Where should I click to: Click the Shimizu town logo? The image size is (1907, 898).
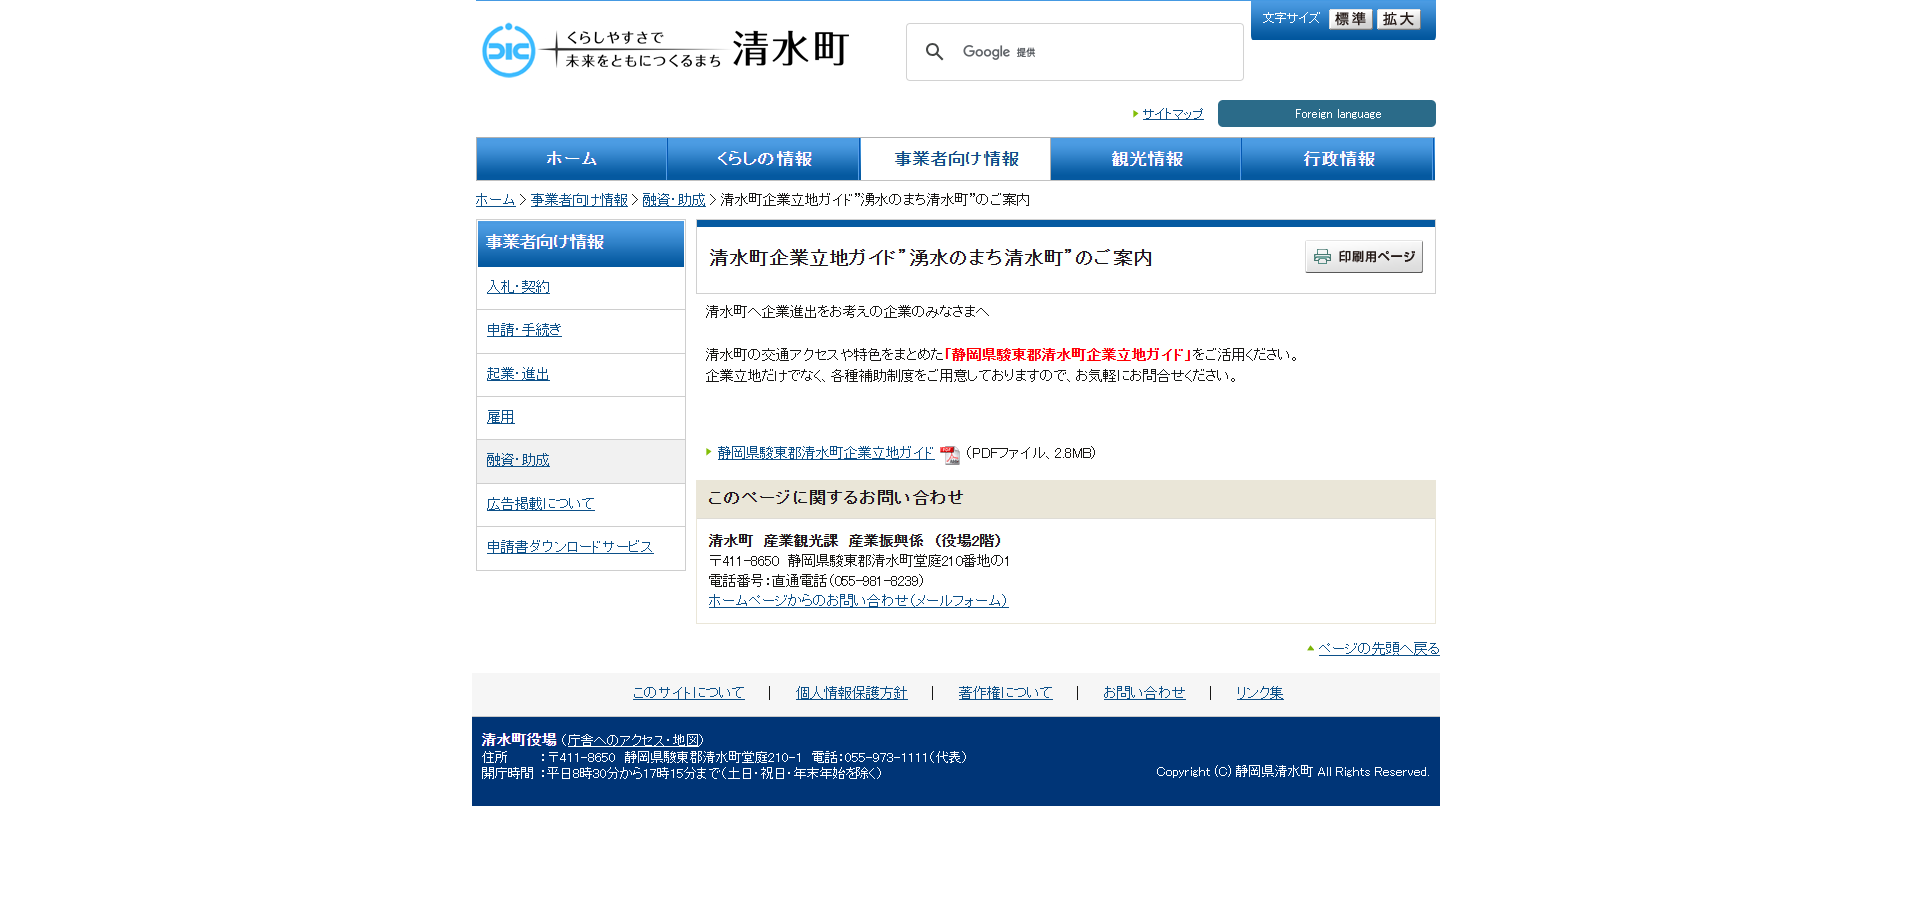click(x=665, y=49)
